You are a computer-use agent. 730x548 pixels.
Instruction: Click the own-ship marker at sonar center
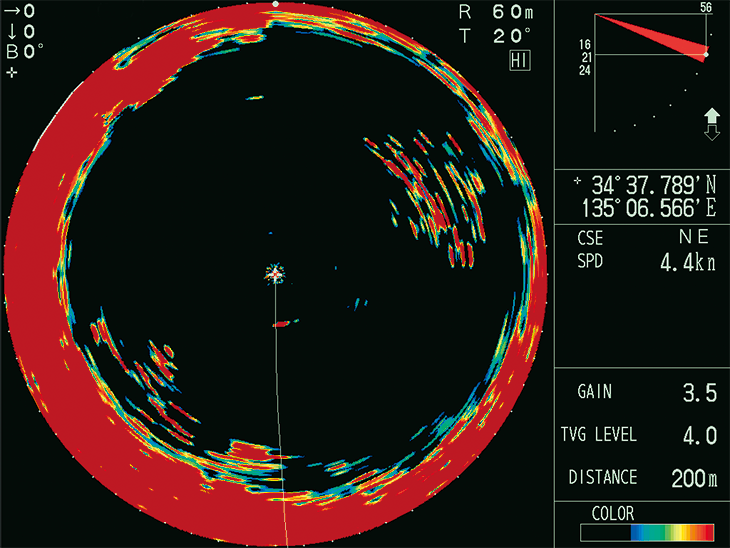click(275, 272)
